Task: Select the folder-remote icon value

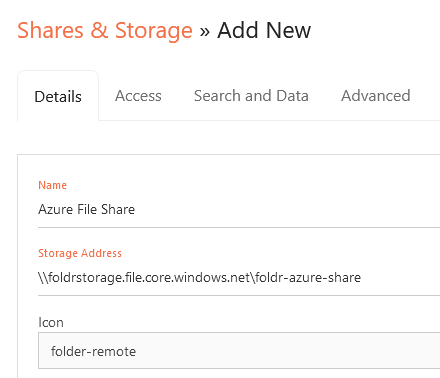Action: [93, 351]
